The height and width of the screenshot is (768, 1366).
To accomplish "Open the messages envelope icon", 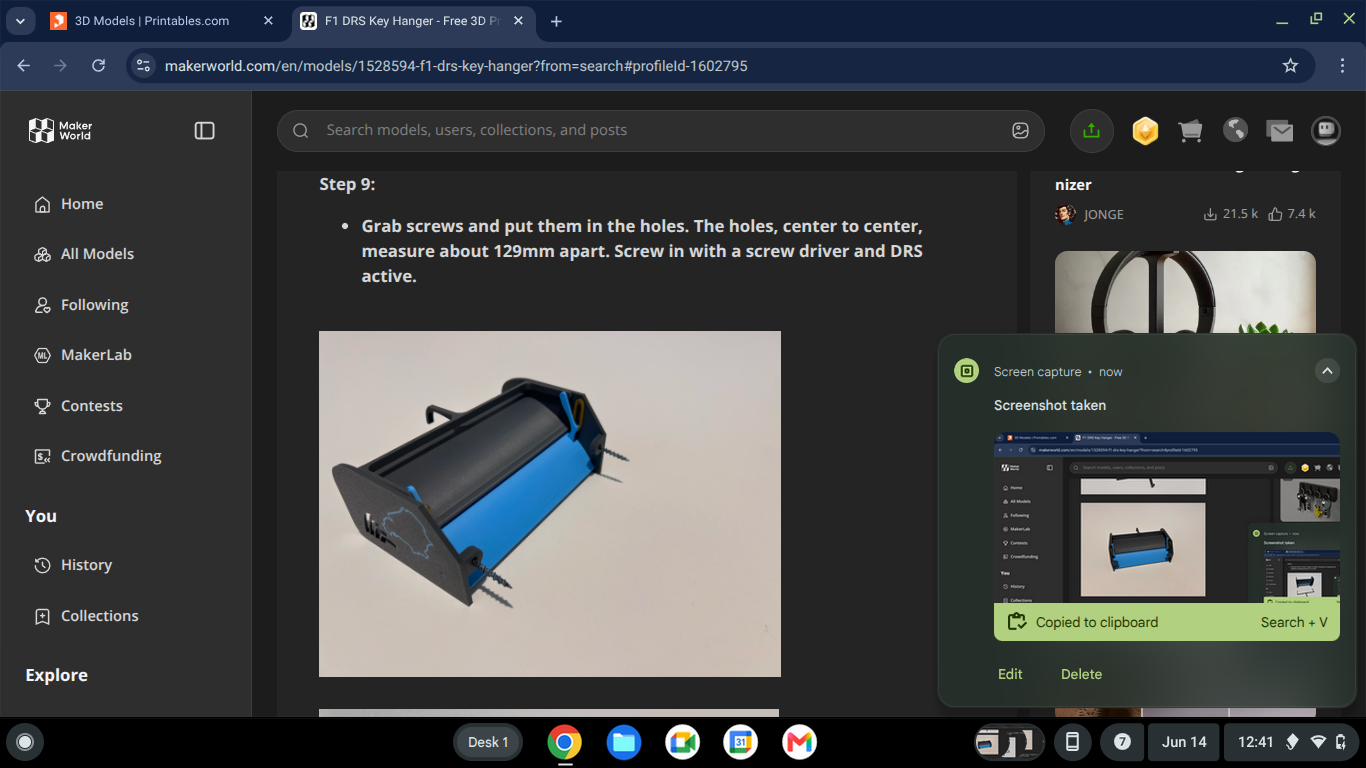I will coord(1280,130).
